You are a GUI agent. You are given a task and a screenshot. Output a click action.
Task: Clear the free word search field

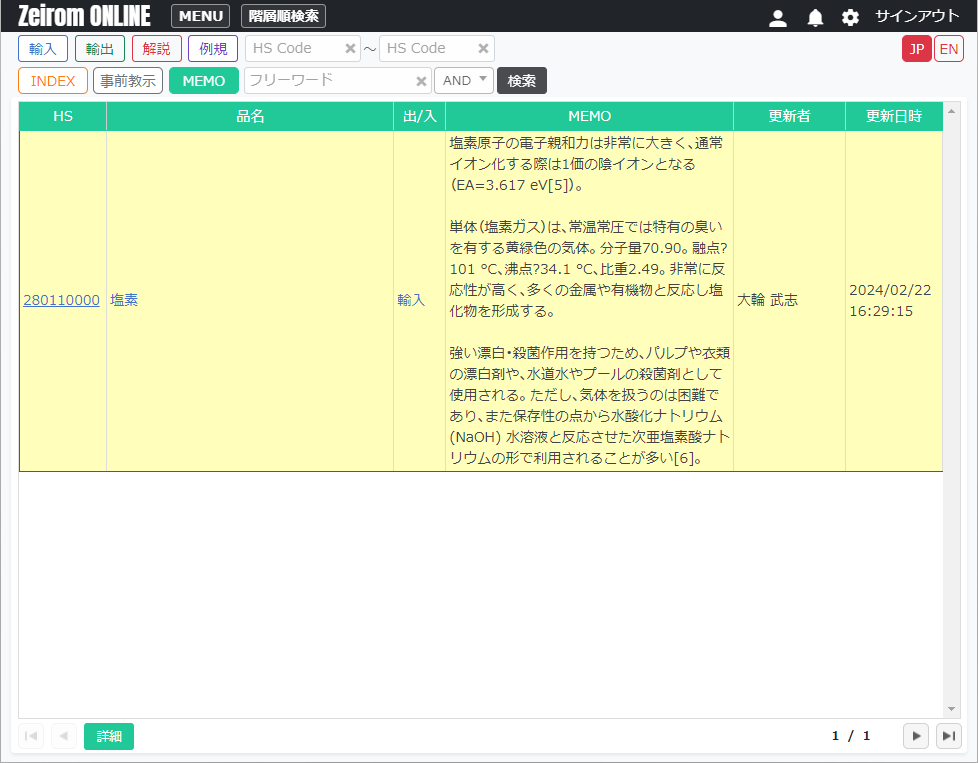click(421, 80)
